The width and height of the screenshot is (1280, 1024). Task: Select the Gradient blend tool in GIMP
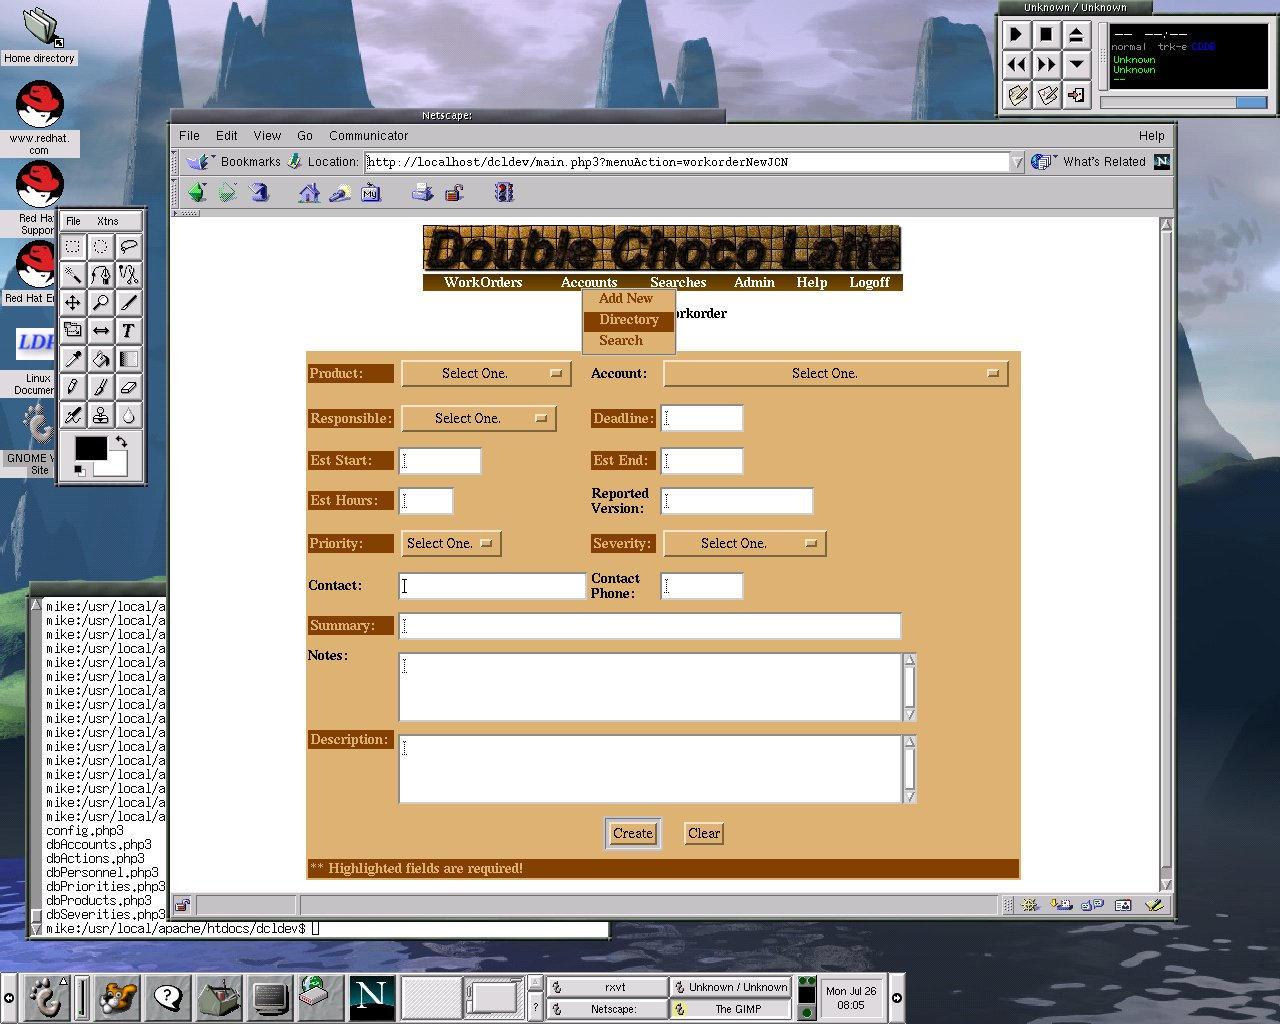tap(129, 358)
